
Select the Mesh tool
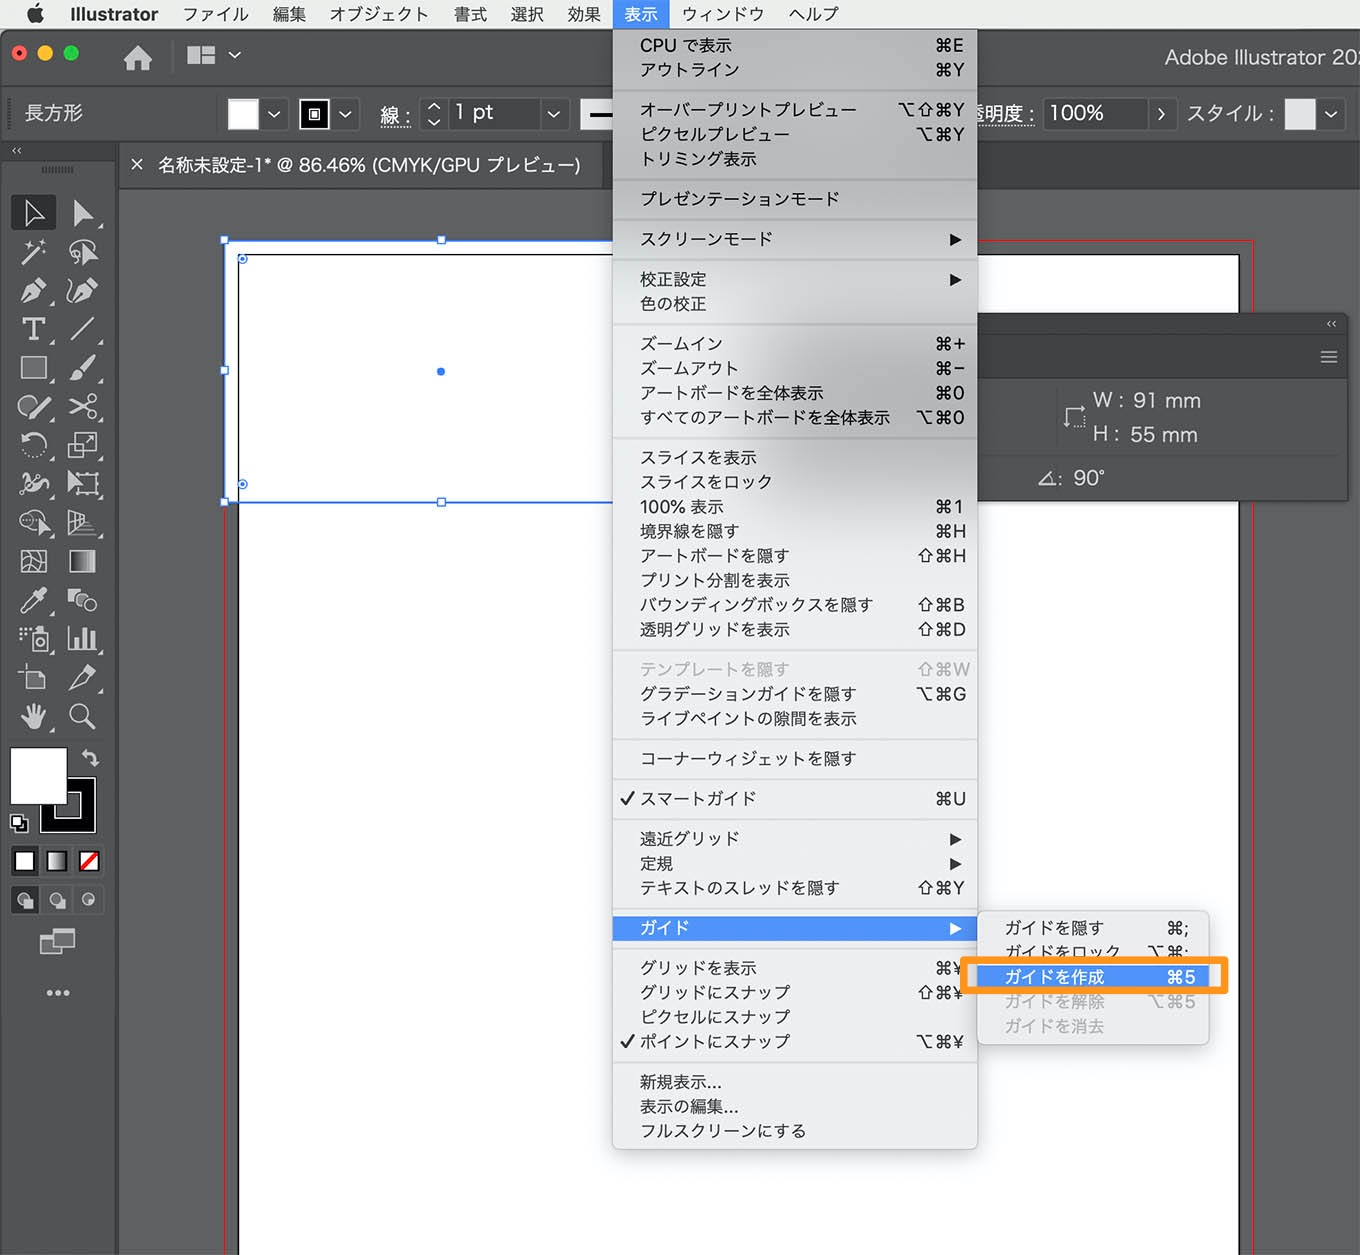[34, 561]
